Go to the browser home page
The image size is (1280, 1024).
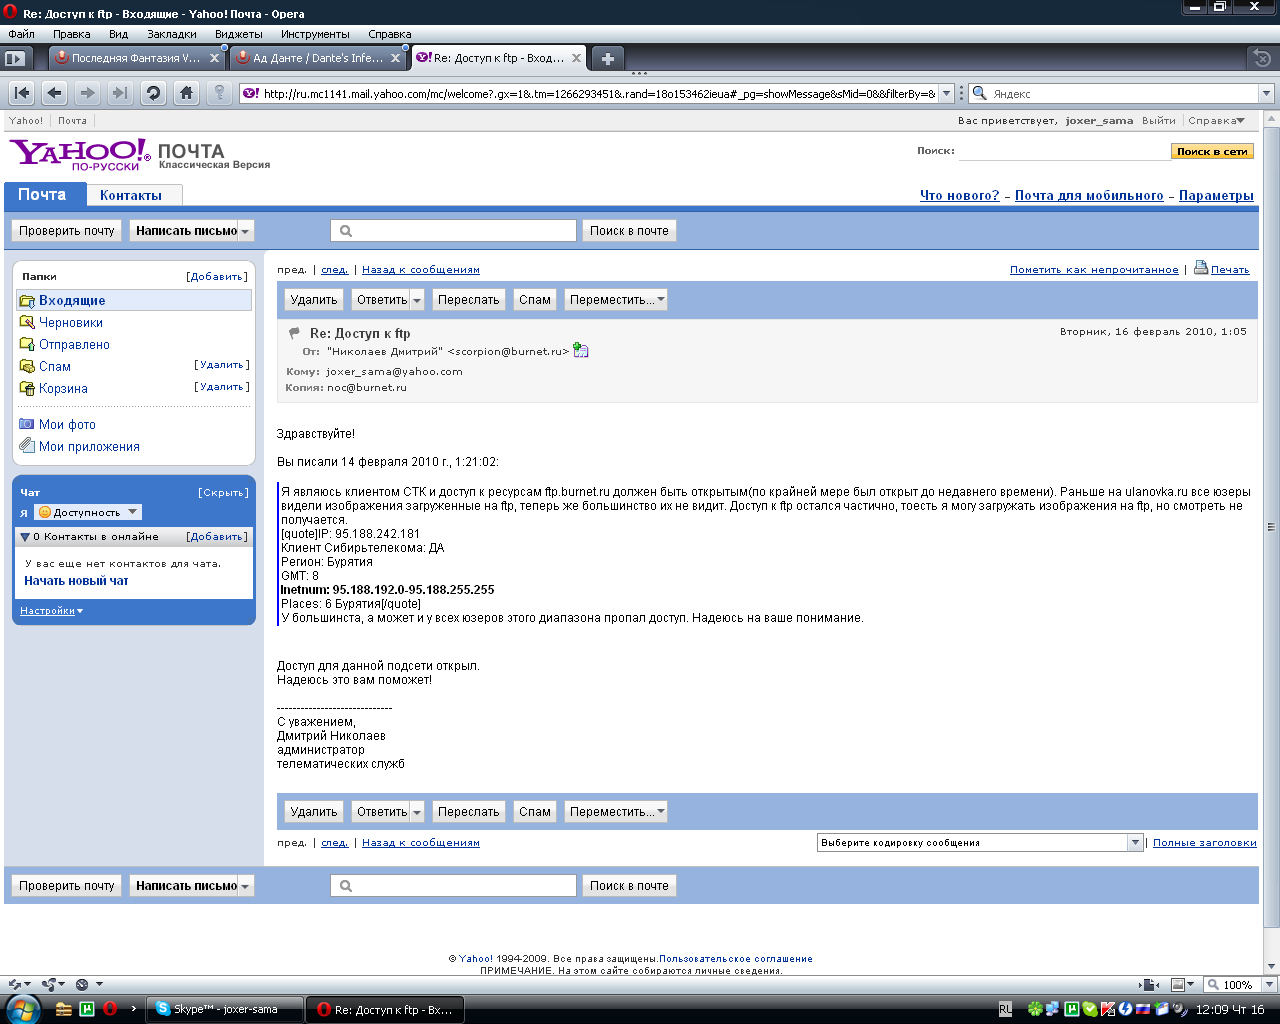point(186,93)
